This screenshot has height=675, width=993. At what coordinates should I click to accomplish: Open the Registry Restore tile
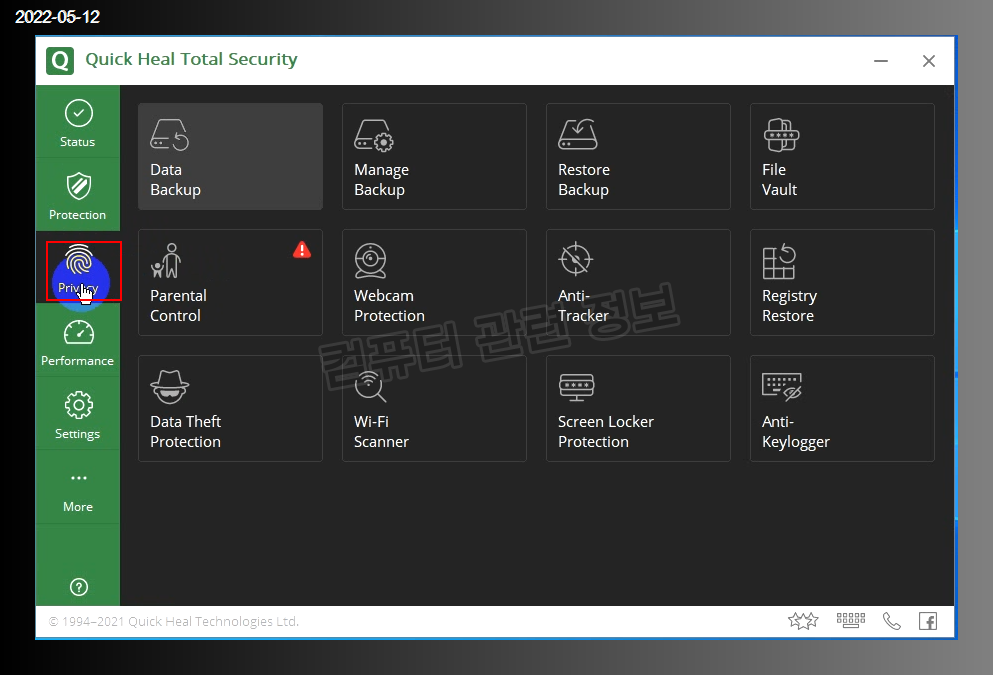click(x=842, y=282)
